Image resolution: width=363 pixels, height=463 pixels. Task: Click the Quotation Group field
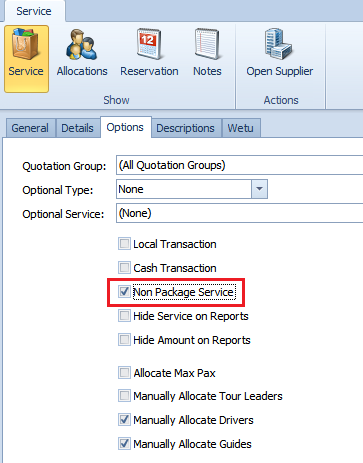coord(239,165)
